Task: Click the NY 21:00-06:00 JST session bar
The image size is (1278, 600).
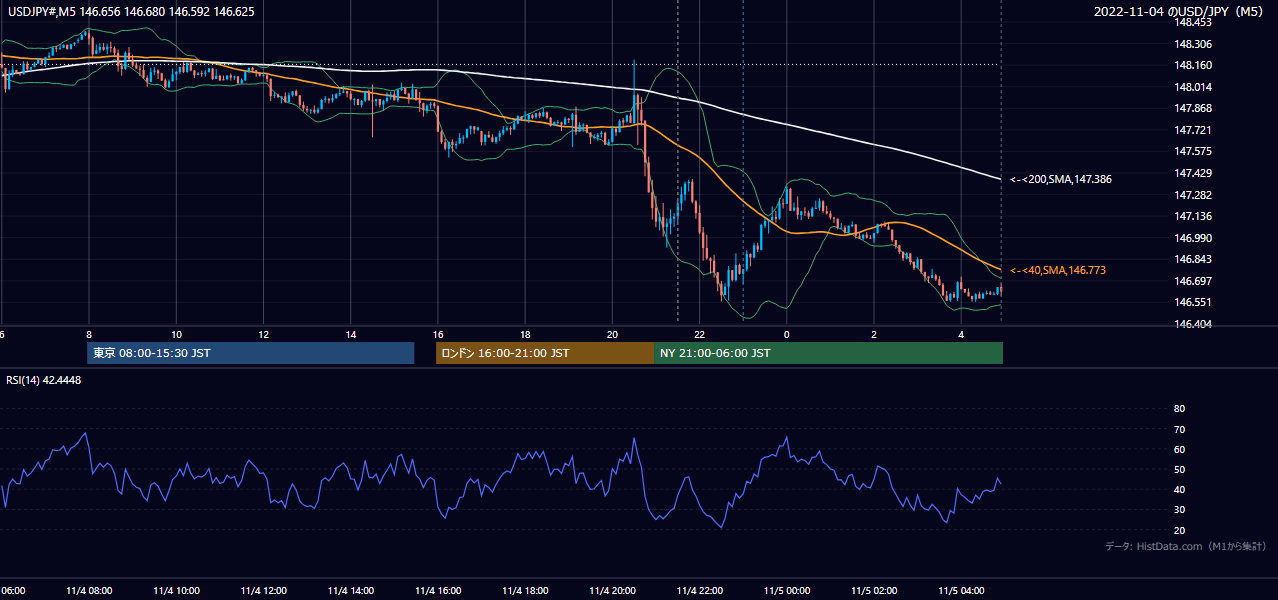Action: (x=828, y=353)
